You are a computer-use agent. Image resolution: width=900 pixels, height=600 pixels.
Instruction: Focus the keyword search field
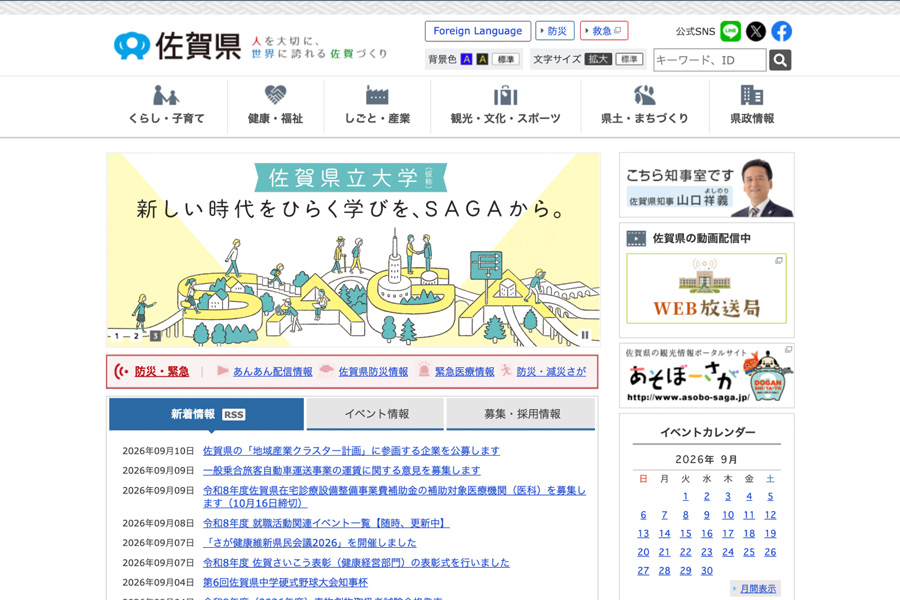pyautogui.click(x=709, y=60)
